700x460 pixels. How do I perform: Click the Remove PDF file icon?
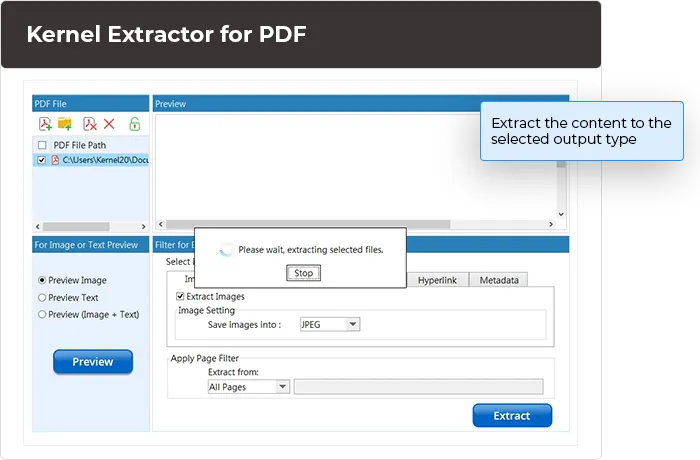(90, 124)
